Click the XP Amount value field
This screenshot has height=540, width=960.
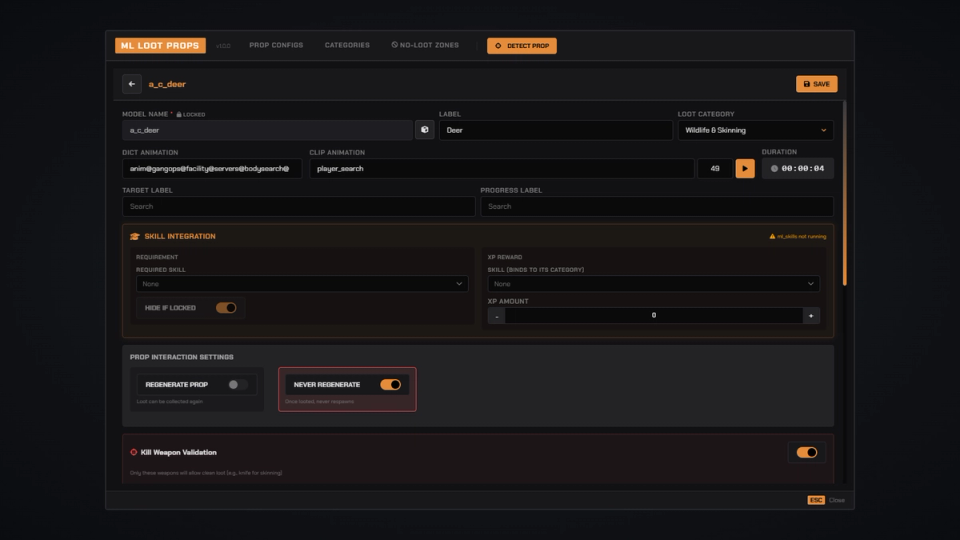pyautogui.click(x=654, y=315)
